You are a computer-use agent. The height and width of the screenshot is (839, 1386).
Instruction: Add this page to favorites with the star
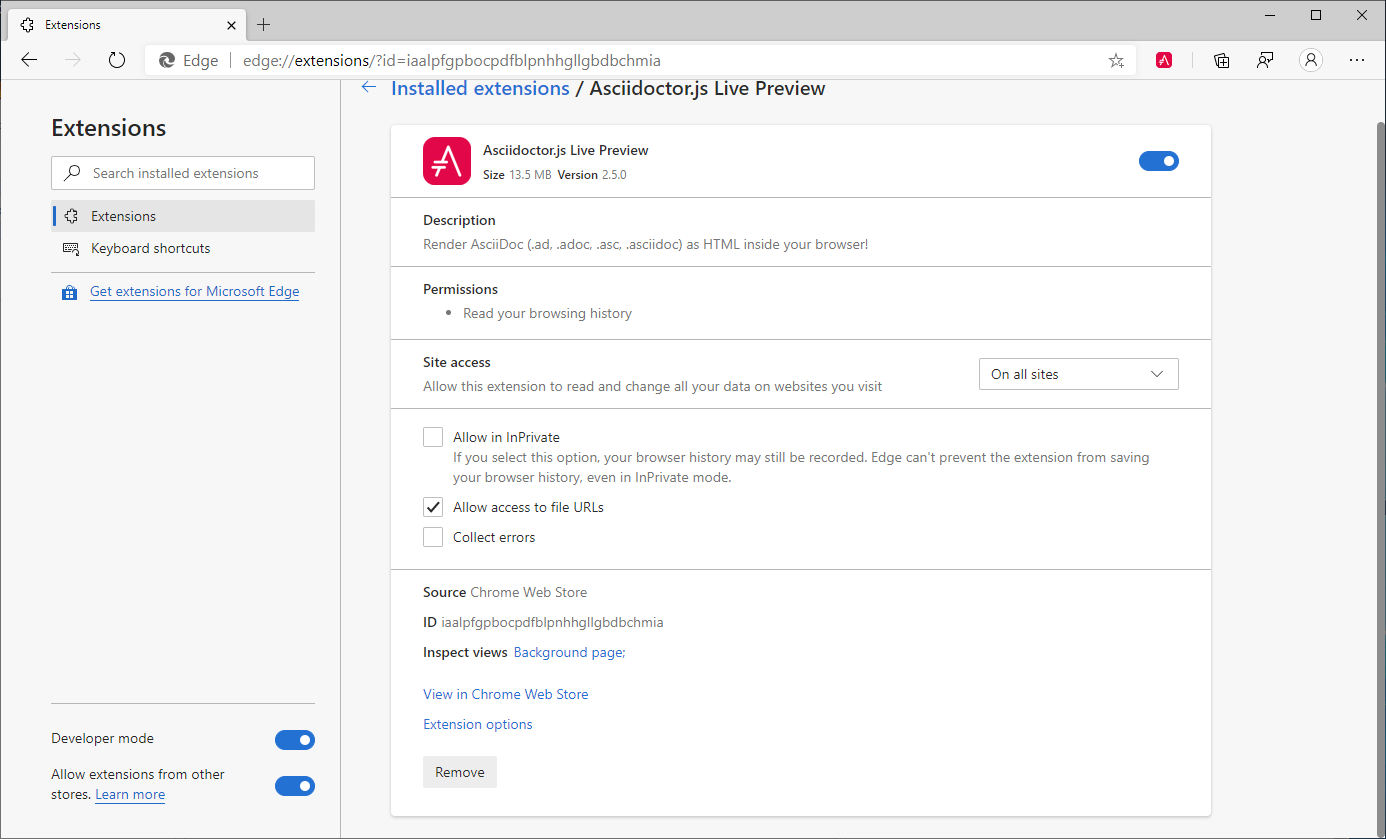click(1115, 60)
